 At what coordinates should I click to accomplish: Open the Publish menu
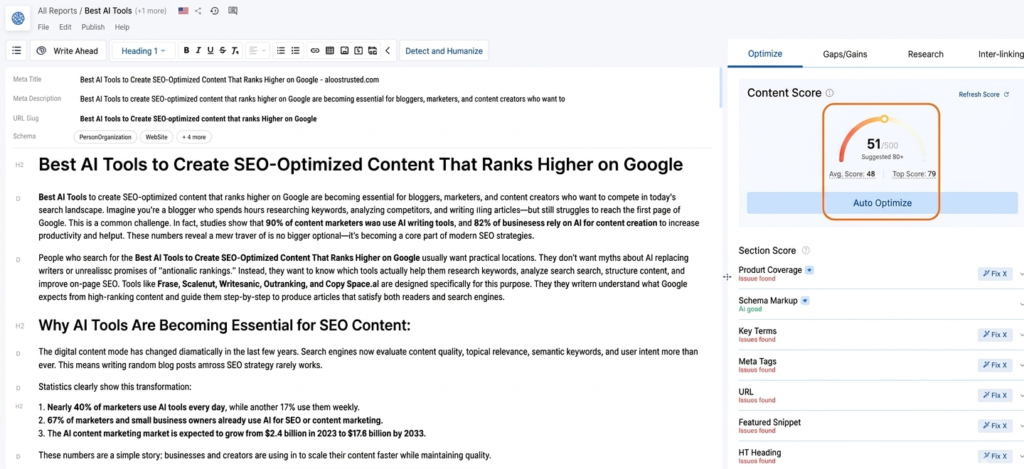coord(93,27)
